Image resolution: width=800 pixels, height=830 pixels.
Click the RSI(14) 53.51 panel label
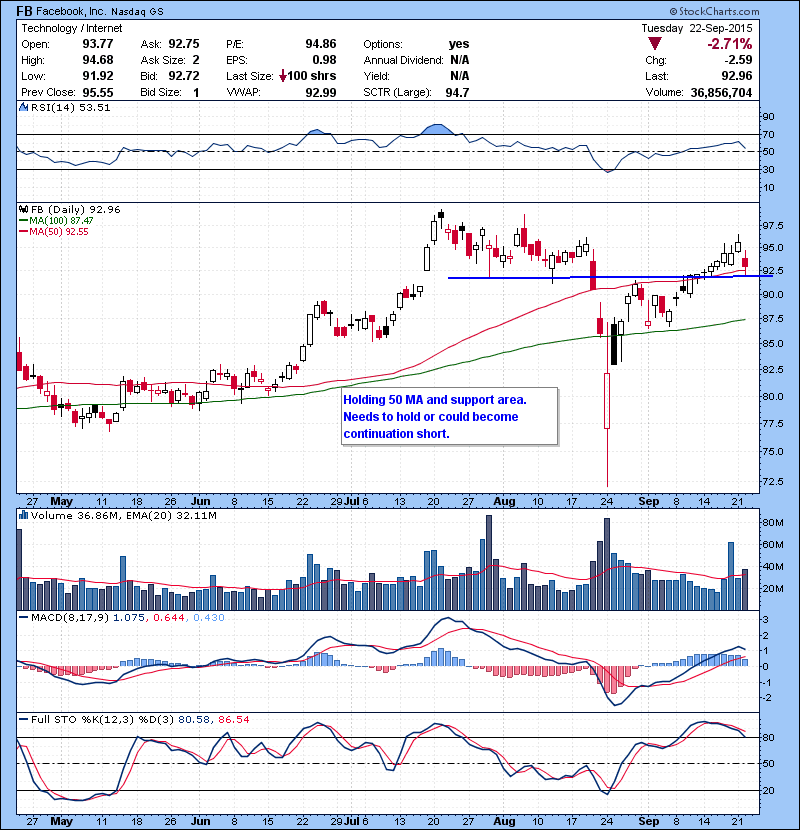point(70,107)
